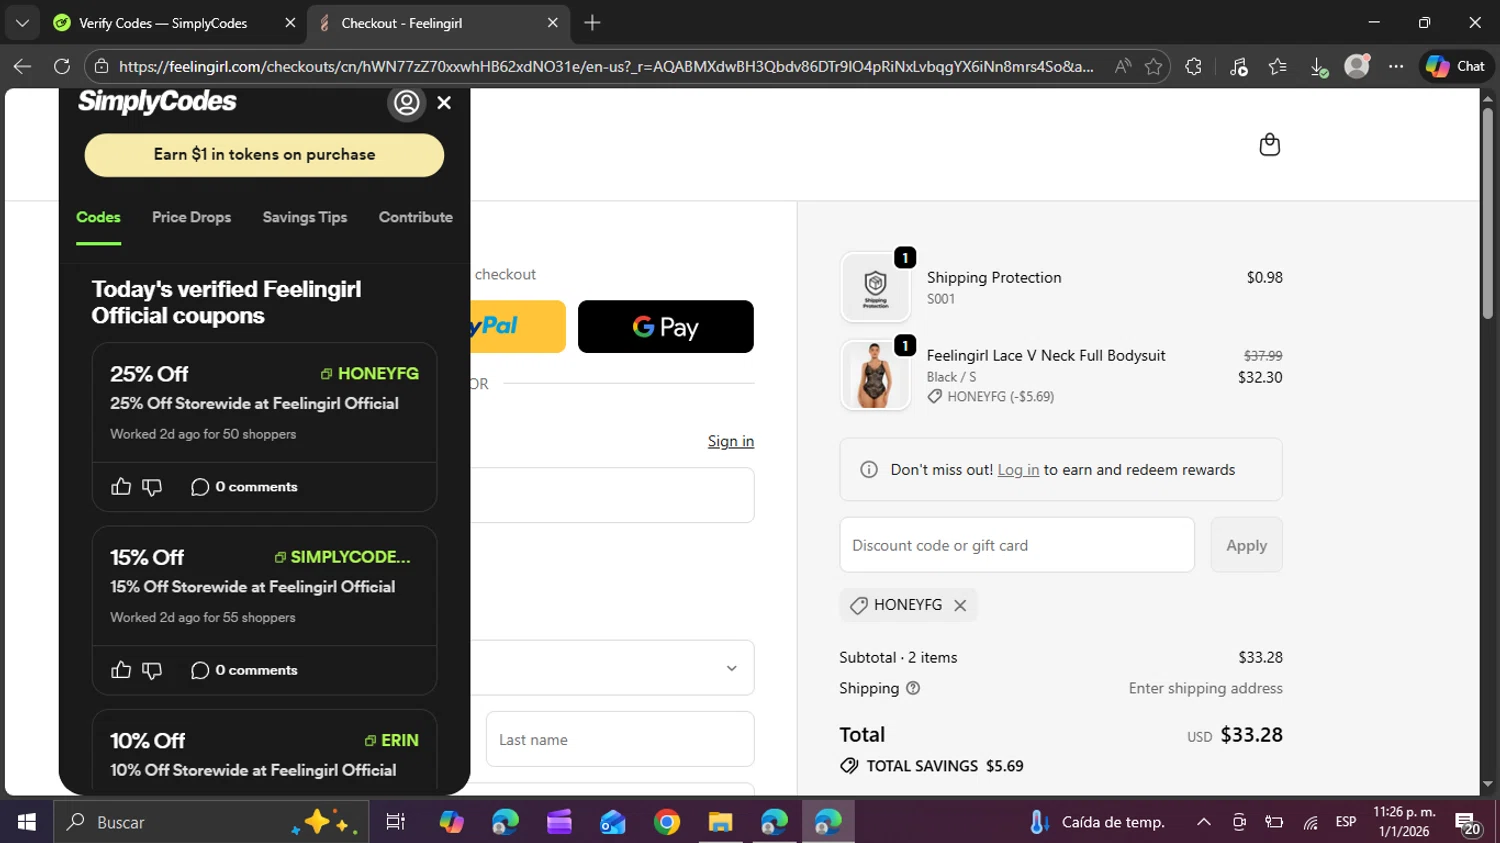Thumbs up the 15% Off SIMPLYCODE coupon
Screen dimensions: 1500x843
[x=121, y=670]
